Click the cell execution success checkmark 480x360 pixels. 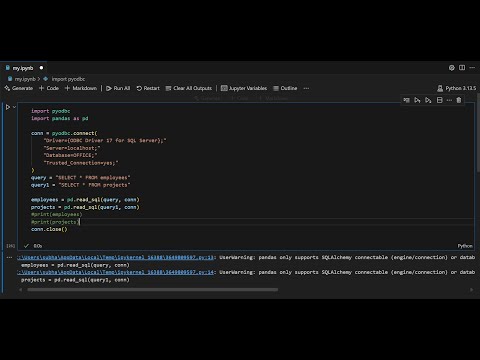pos(26,246)
